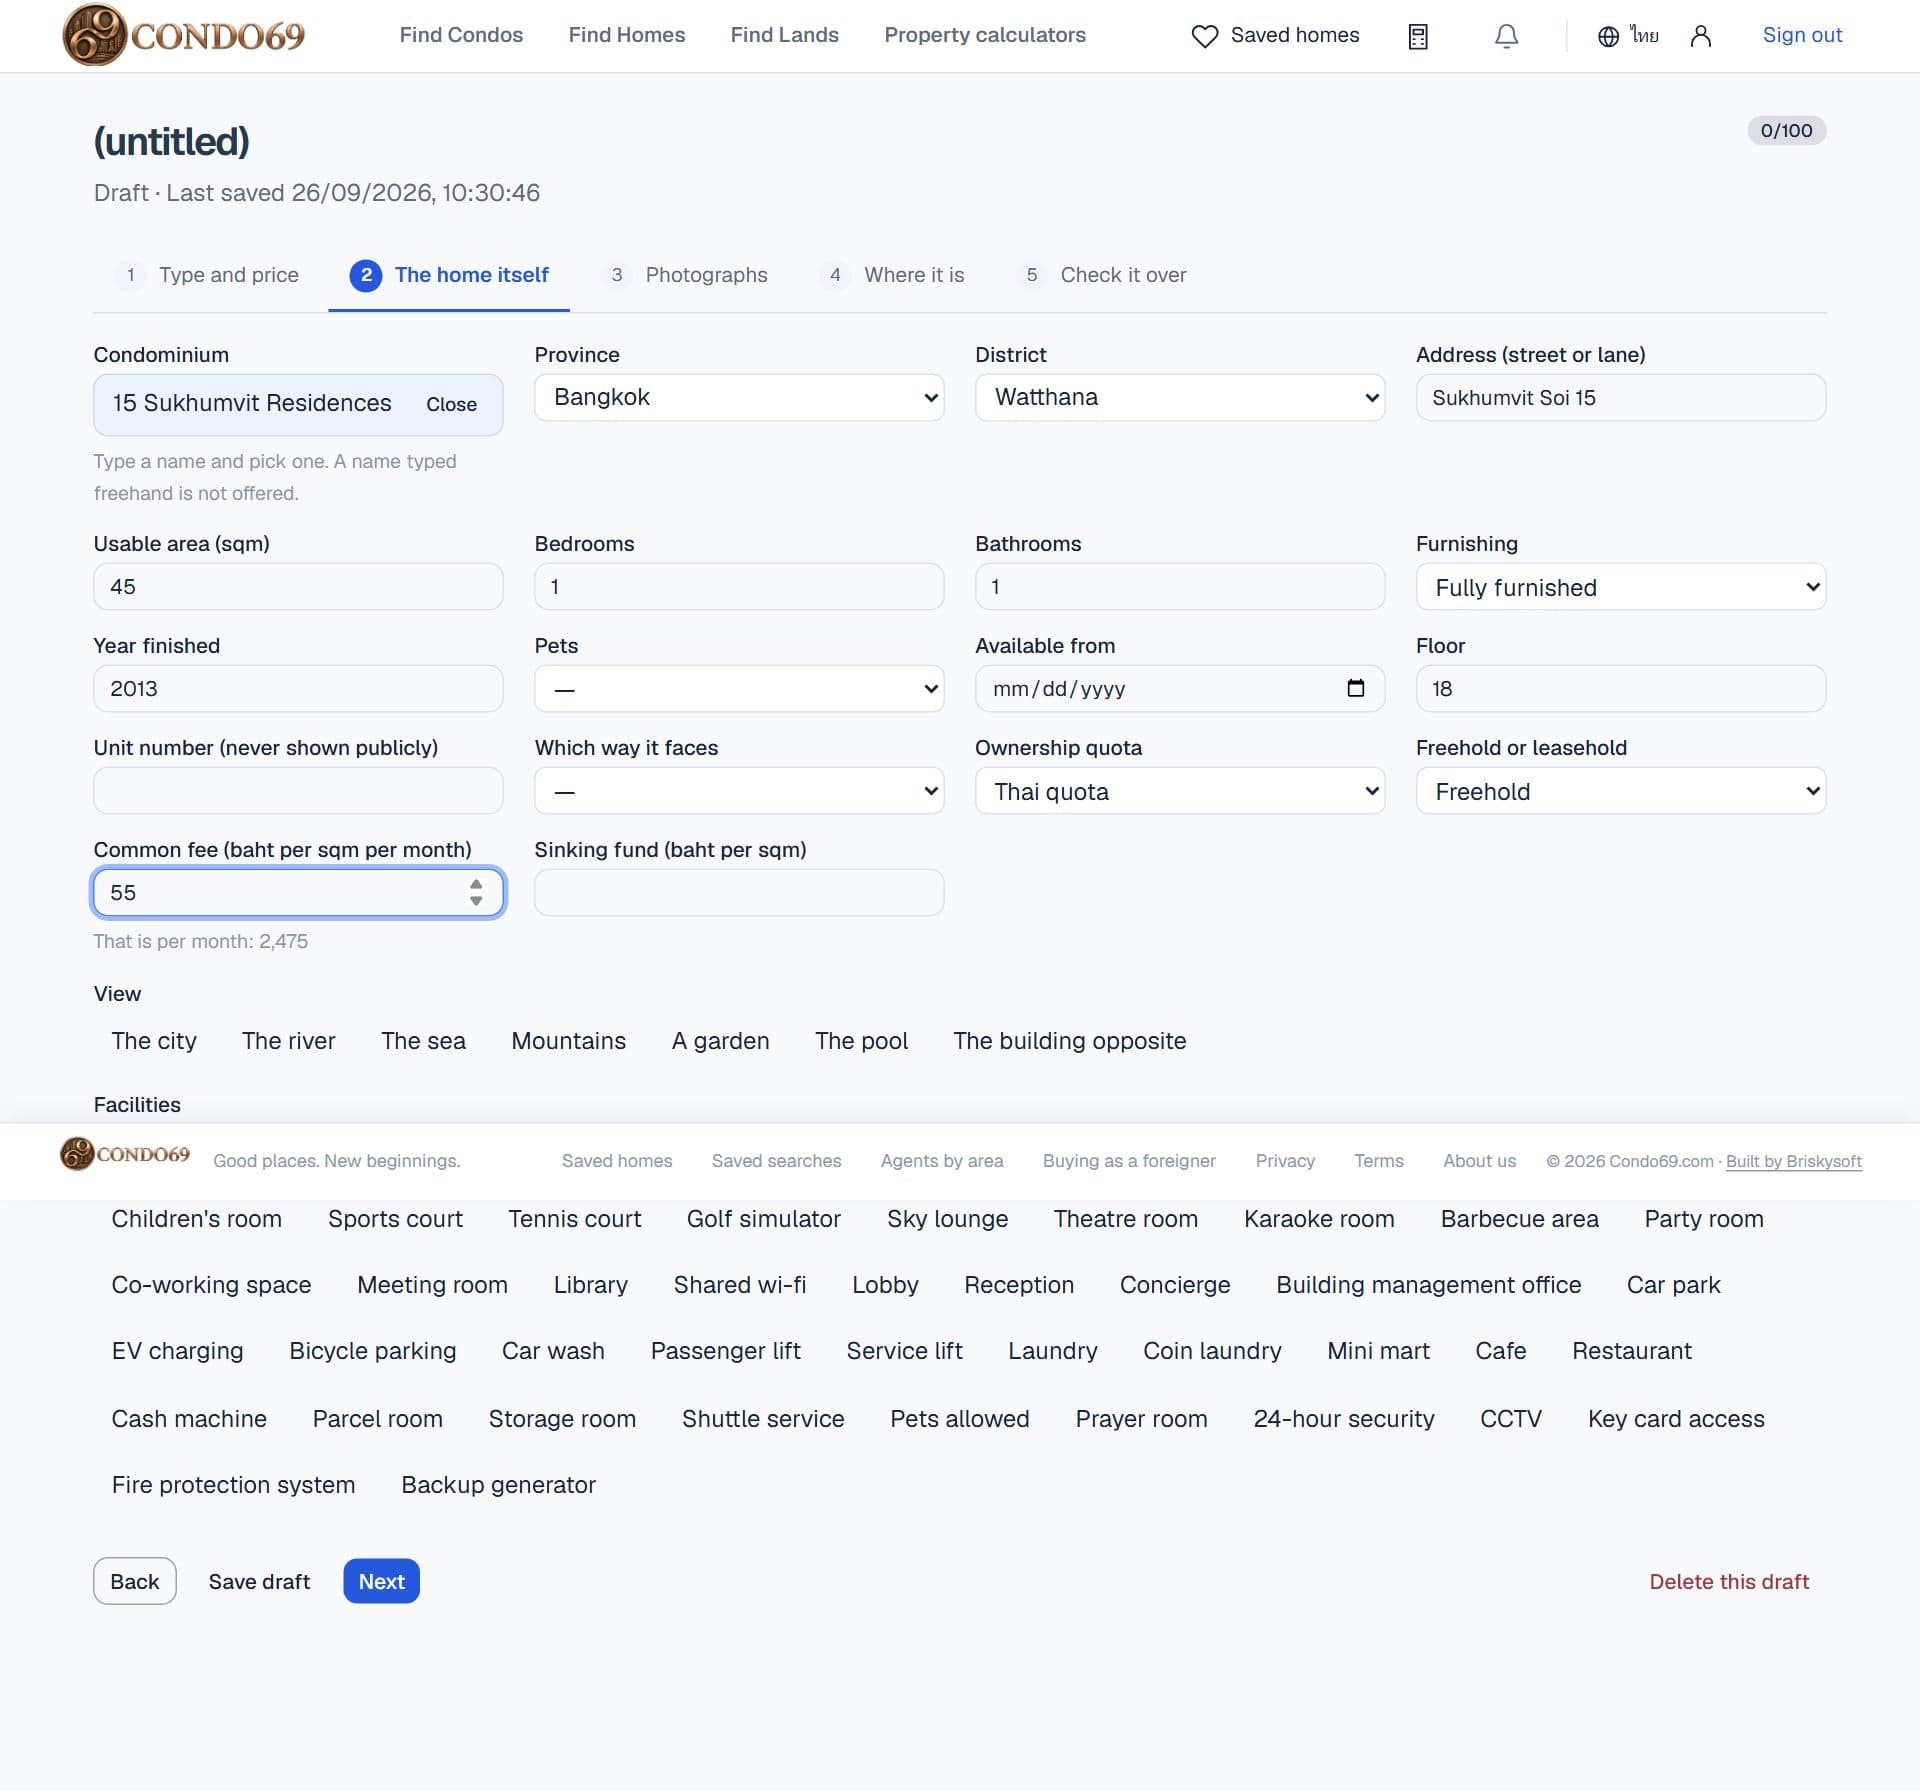Viewport: 1920px width, 1791px height.
Task: Open Freehold or leasehold dropdown
Action: [1620, 790]
